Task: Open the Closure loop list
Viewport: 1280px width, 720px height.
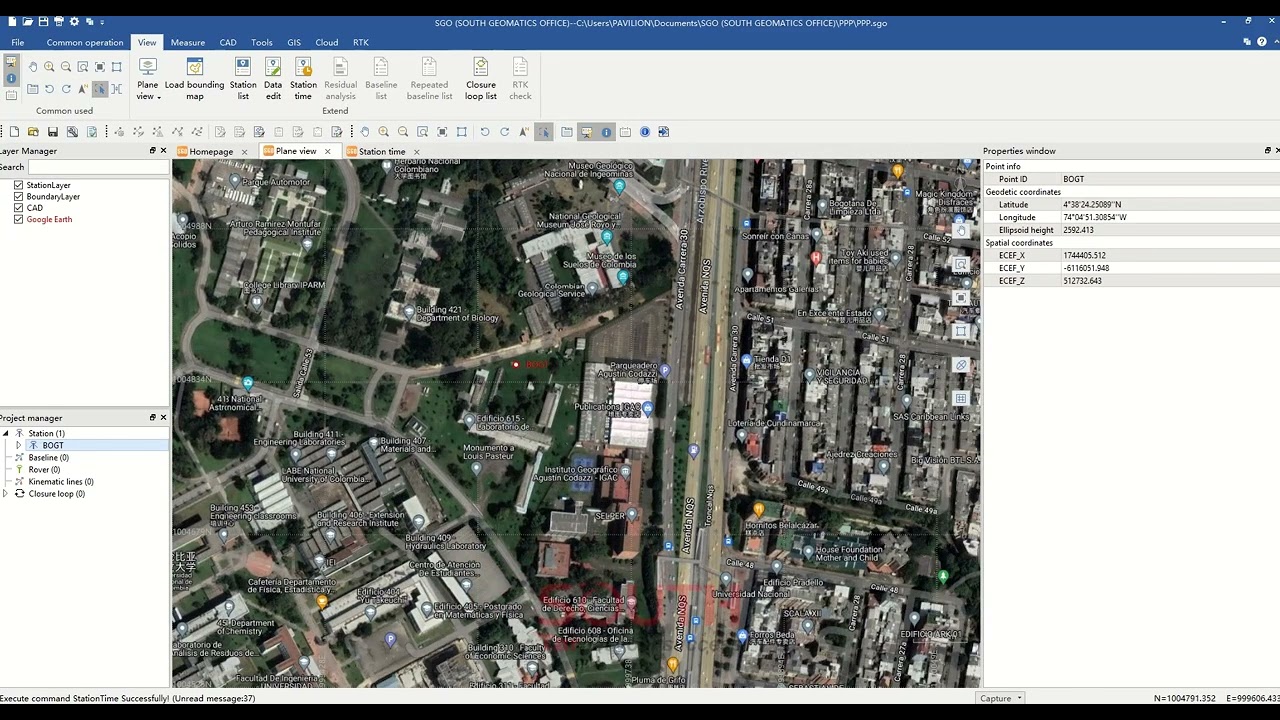Action: [x=481, y=78]
